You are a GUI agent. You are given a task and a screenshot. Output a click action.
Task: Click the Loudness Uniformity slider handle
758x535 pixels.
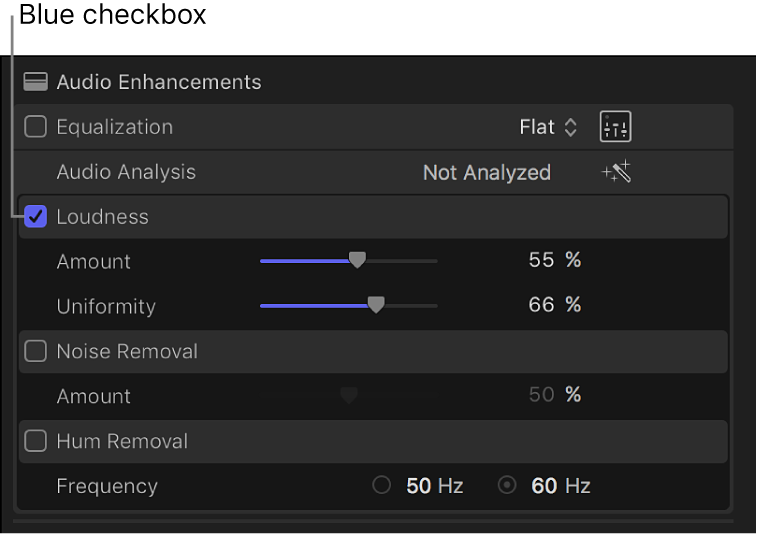coord(375,306)
